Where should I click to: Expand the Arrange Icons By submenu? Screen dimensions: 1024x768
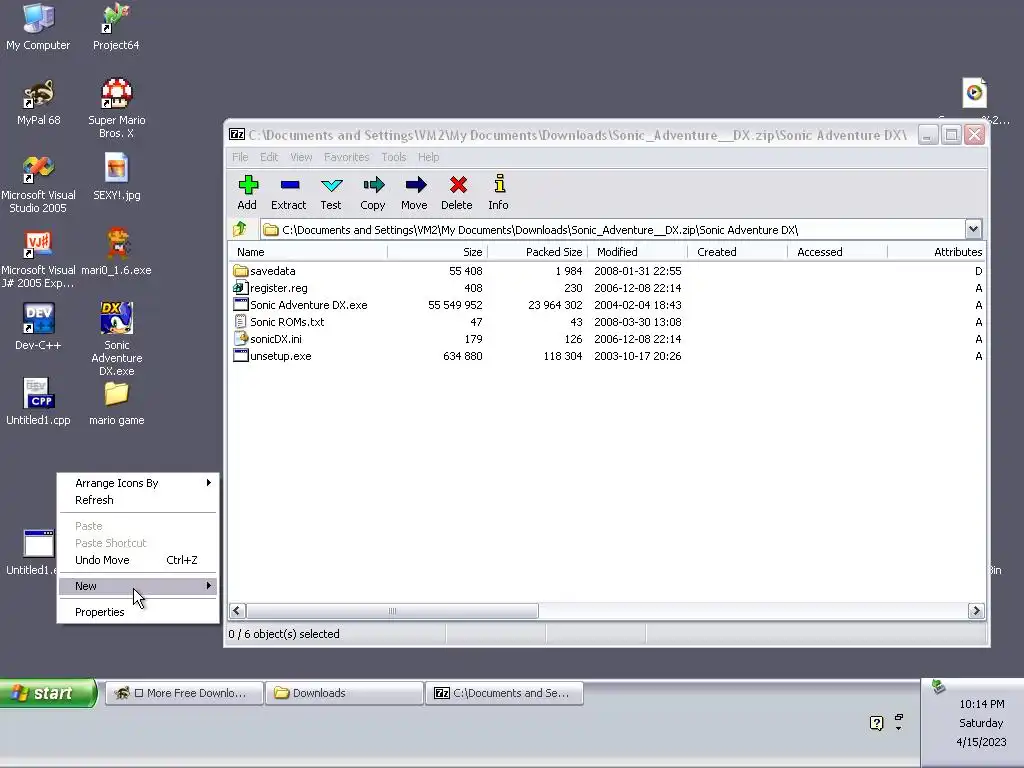point(138,483)
